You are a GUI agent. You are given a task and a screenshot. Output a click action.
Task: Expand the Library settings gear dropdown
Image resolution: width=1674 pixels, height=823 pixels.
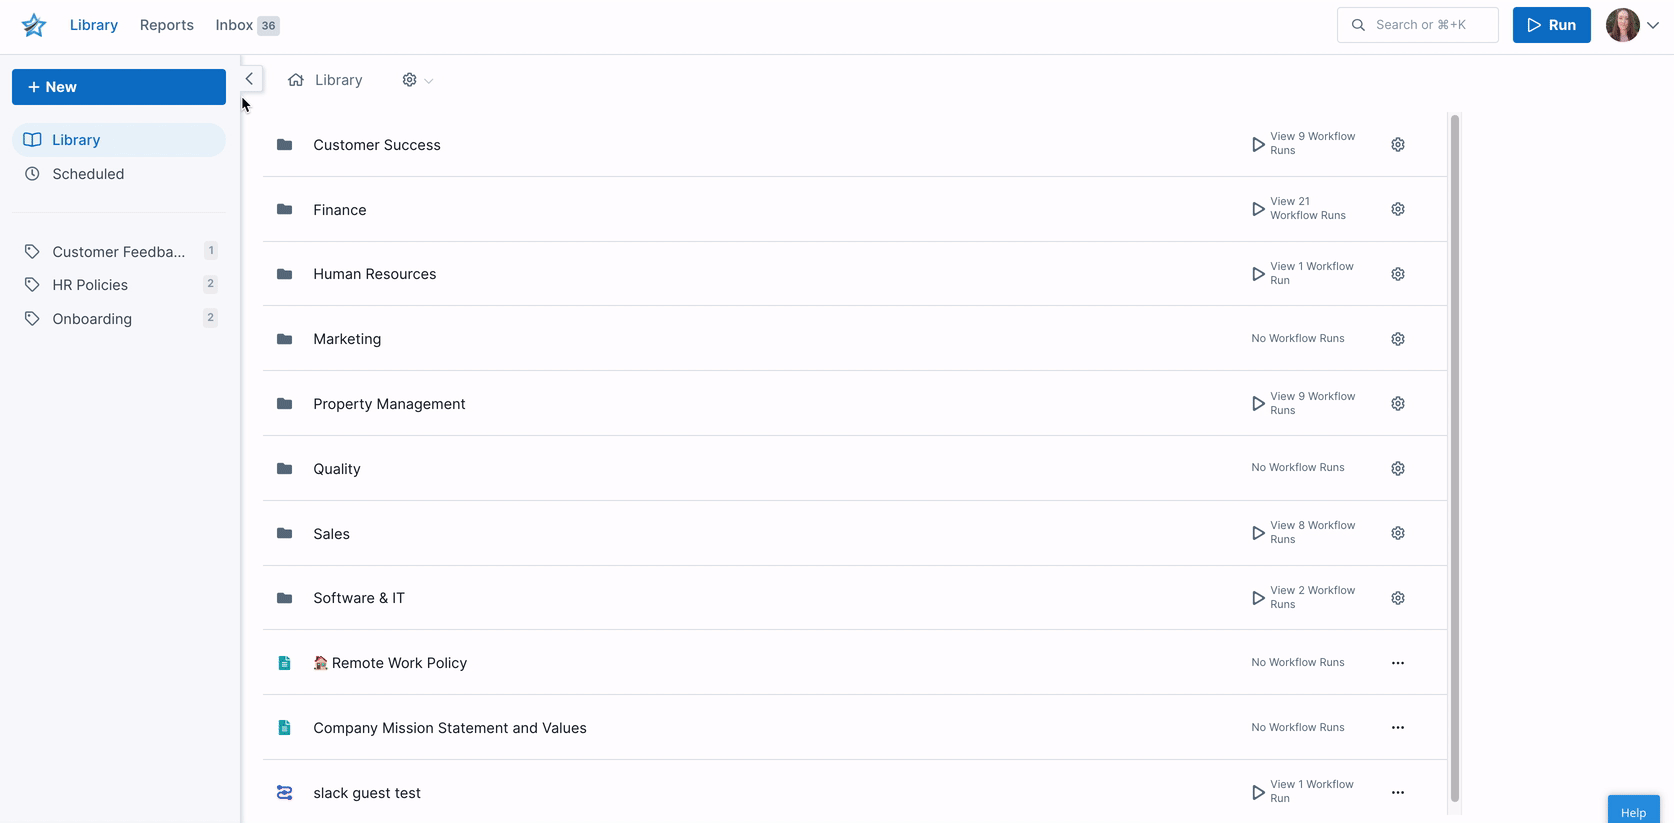pyautogui.click(x=417, y=80)
